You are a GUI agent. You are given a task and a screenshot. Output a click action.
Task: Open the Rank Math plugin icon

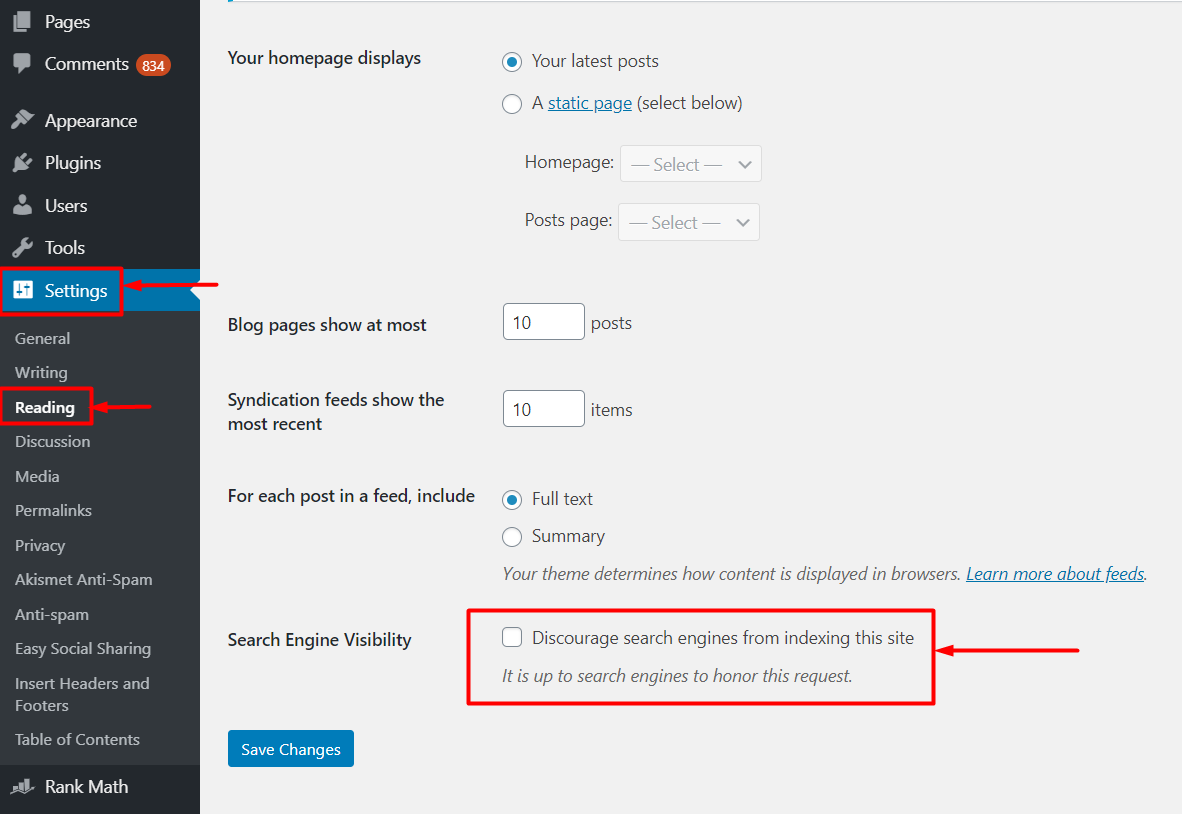coord(24,787)
